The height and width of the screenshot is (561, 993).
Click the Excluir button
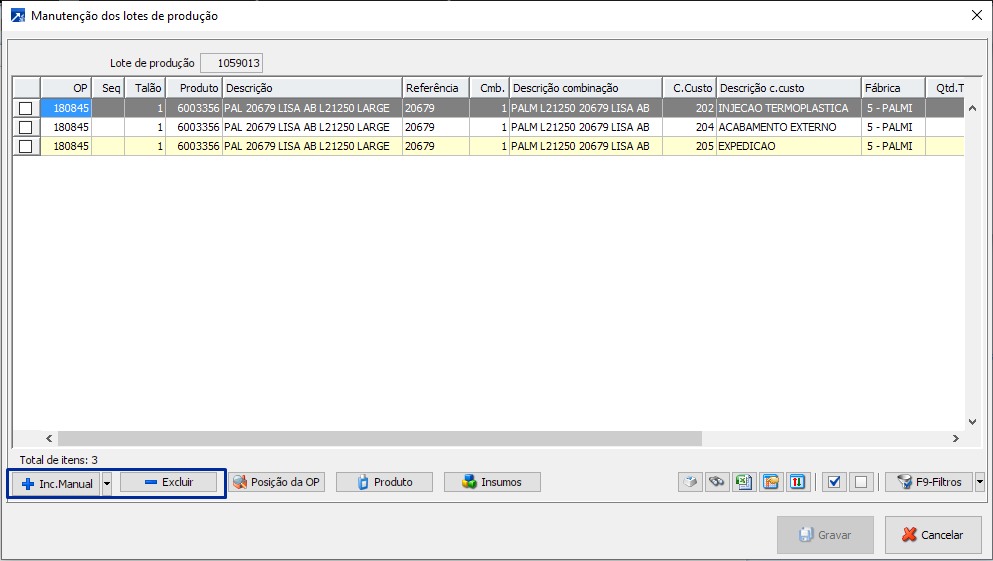tap(168, 482)
